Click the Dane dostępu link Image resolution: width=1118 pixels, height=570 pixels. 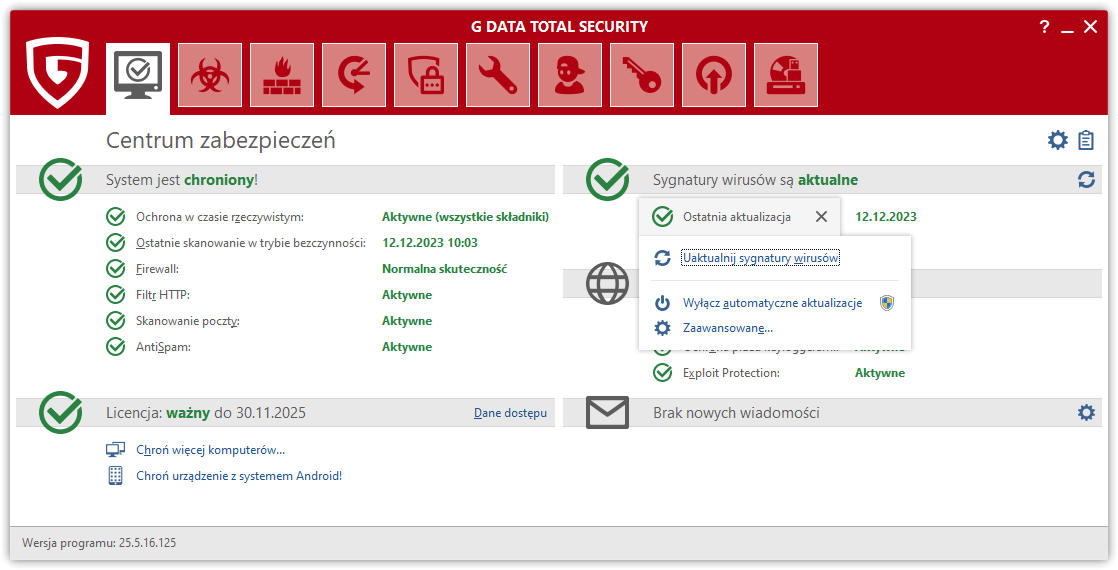tap(511, 413)
